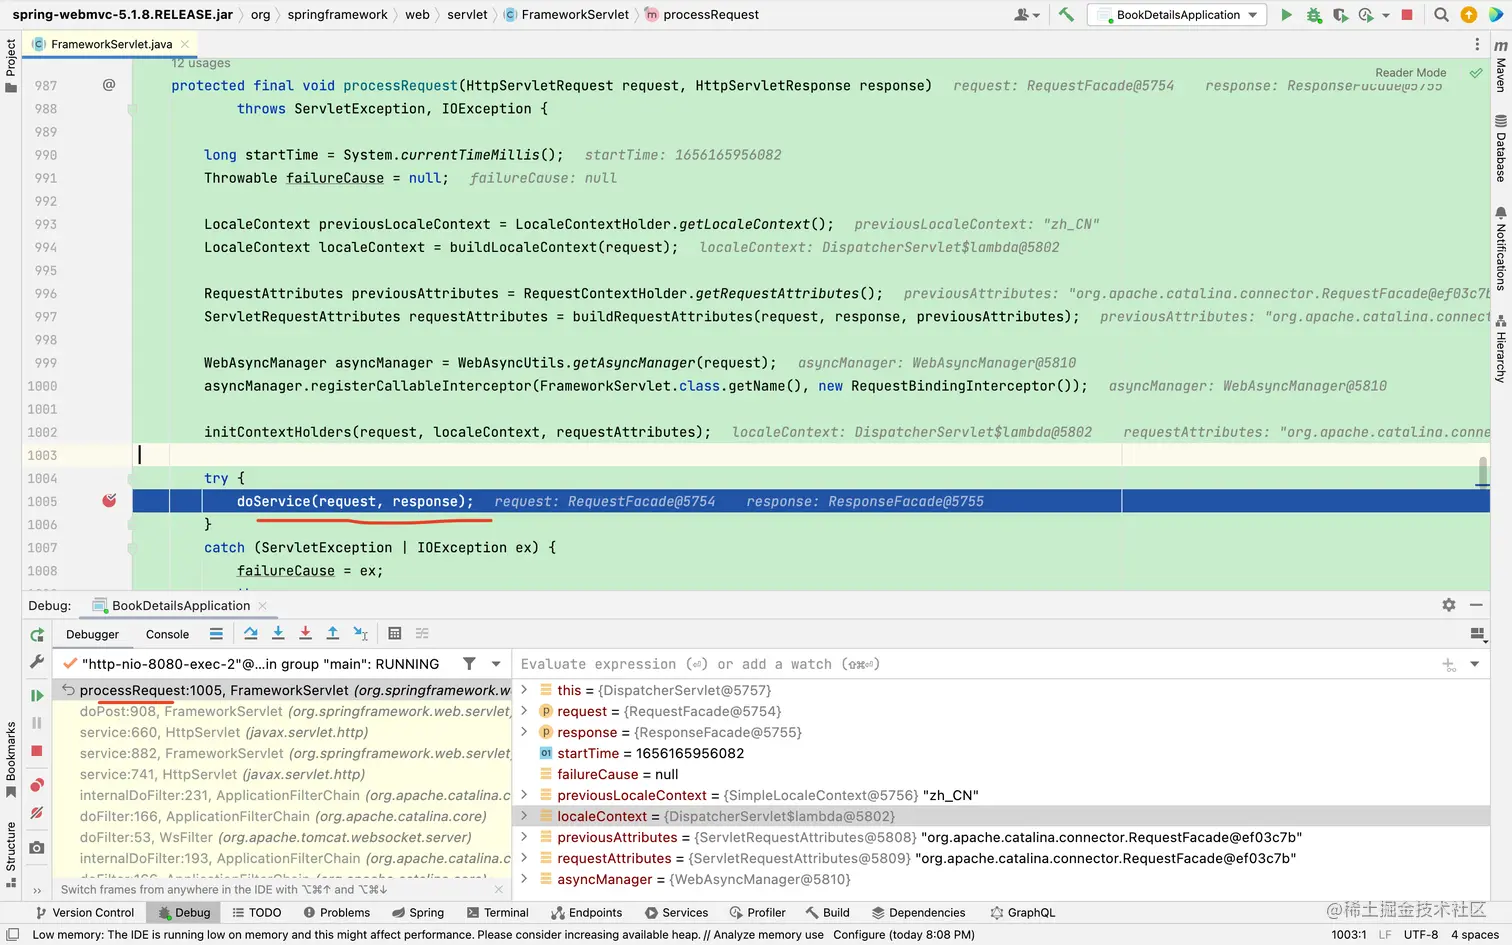
Task: Click 'Analyze memory use' in the status bar
Action: 768,935
